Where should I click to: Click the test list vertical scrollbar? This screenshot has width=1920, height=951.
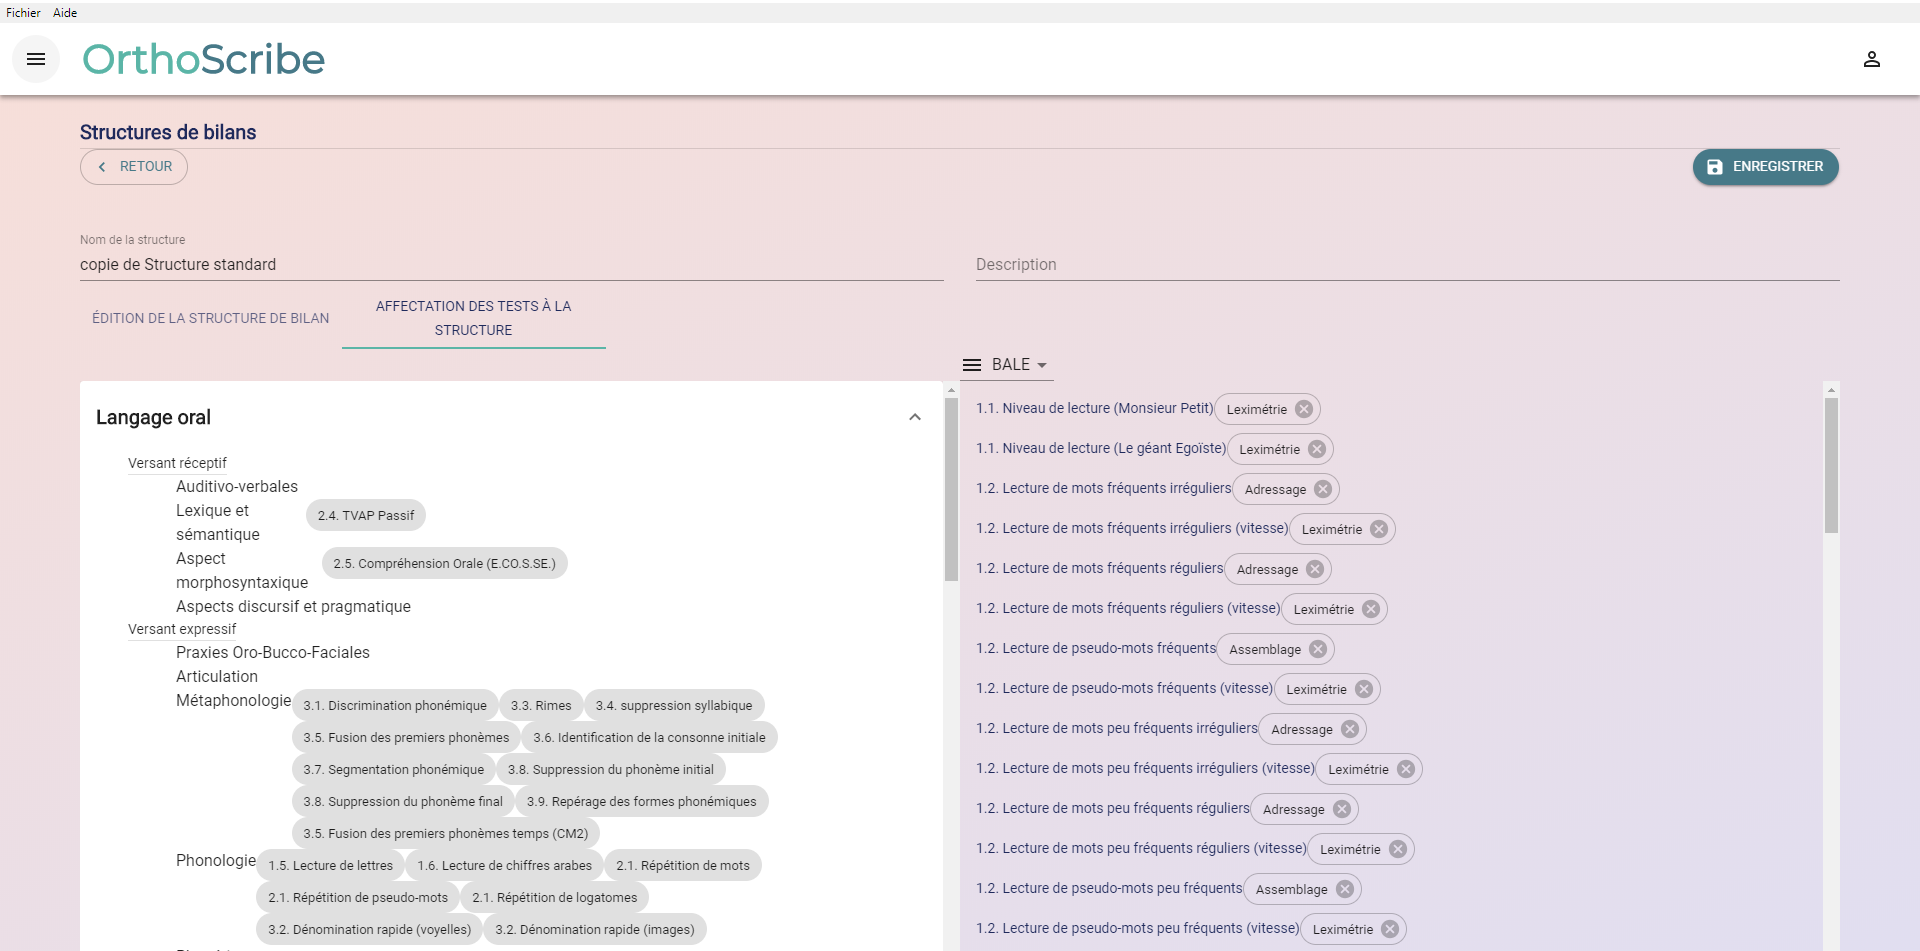(x=1830, y=465)
